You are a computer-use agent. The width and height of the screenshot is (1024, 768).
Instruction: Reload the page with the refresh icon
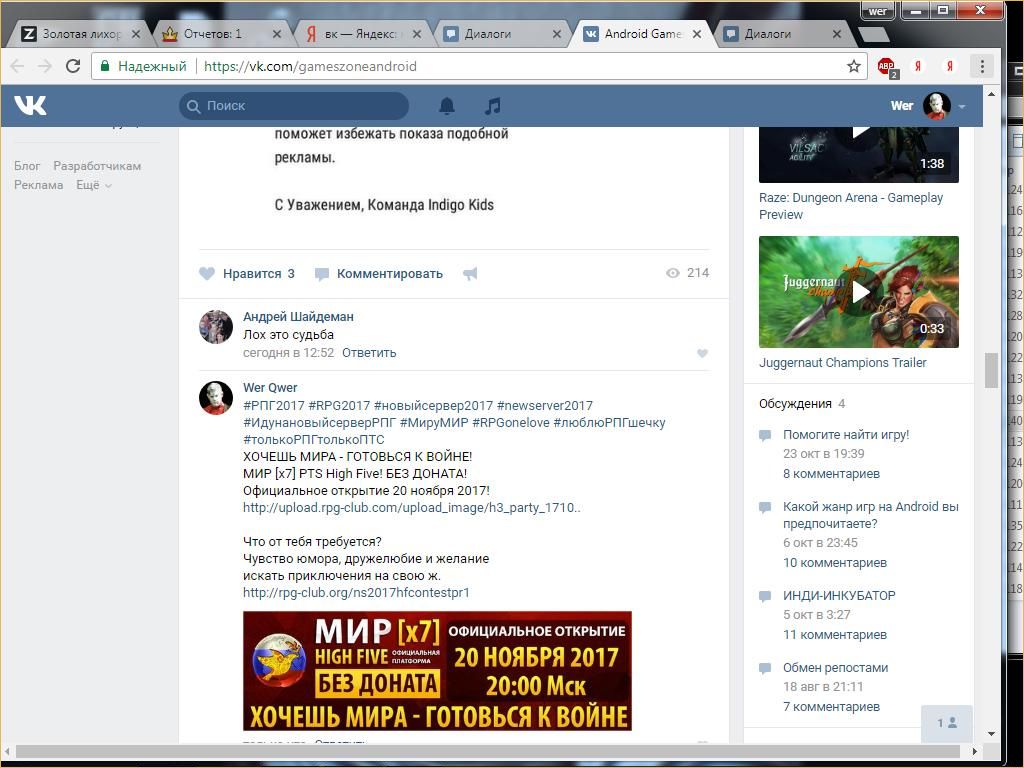click(x=73, y=66)
